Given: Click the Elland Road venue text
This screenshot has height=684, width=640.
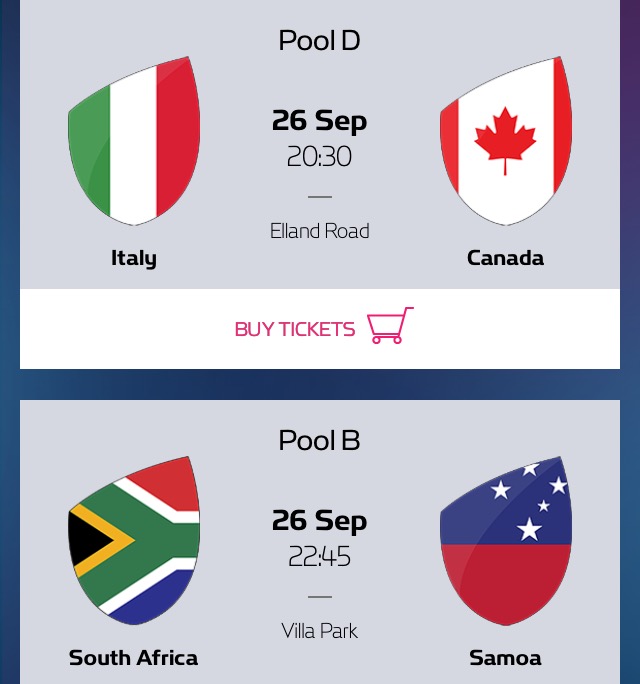Looking at the screenshot, I should pos(320,231).
